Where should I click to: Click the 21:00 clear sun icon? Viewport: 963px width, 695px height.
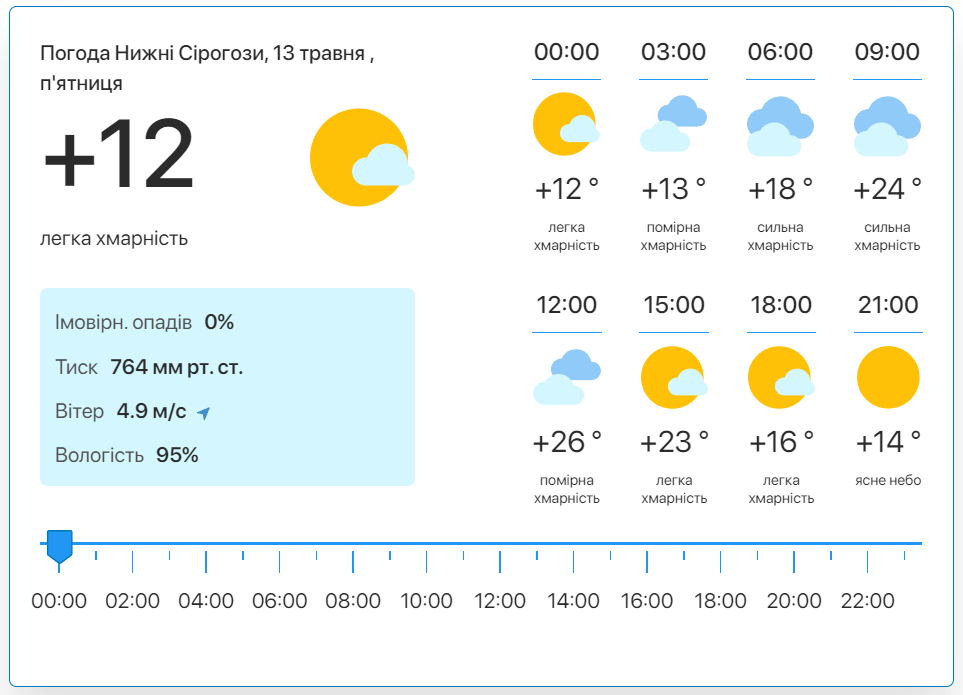888,378
